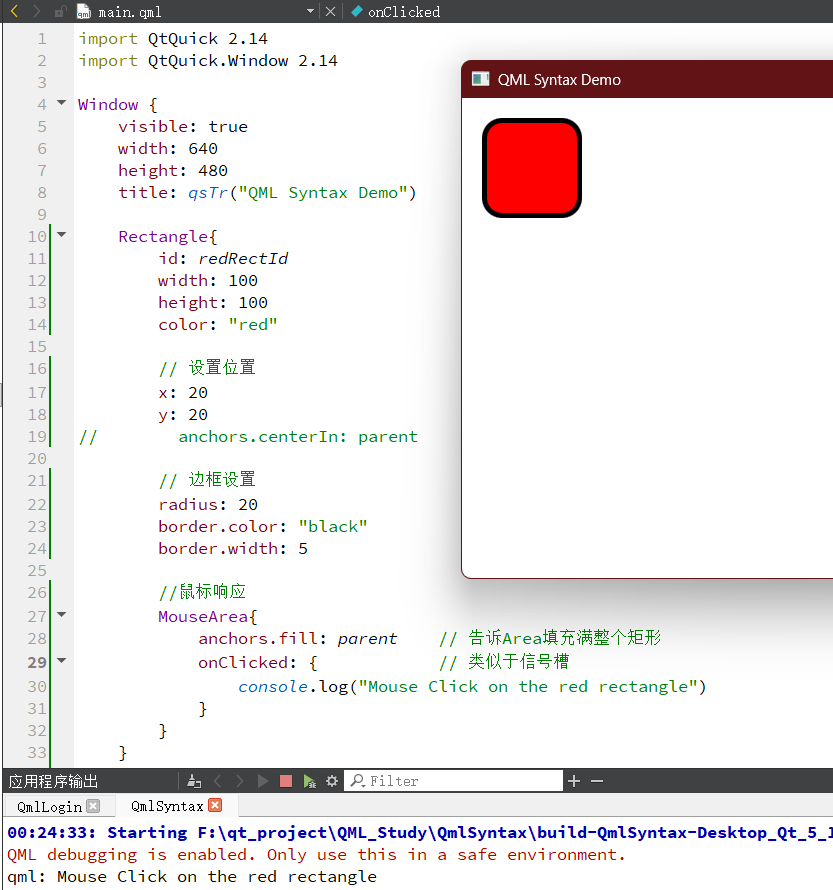This screenshot has height=890, width=833.
Task: Stop the running application with red square
Action: point(286,781)
